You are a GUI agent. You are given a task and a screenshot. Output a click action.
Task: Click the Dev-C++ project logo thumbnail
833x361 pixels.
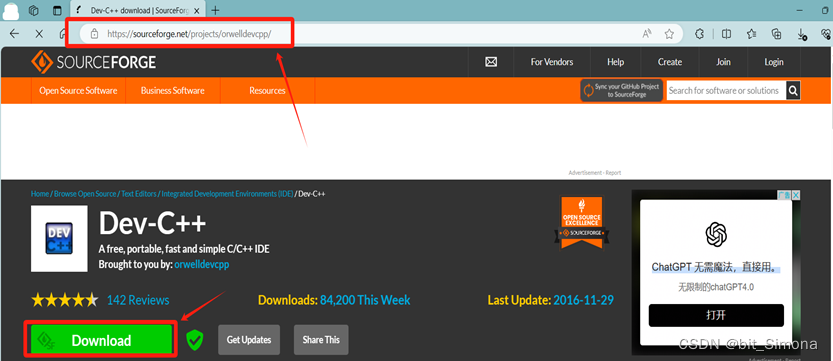pos(59,238)
